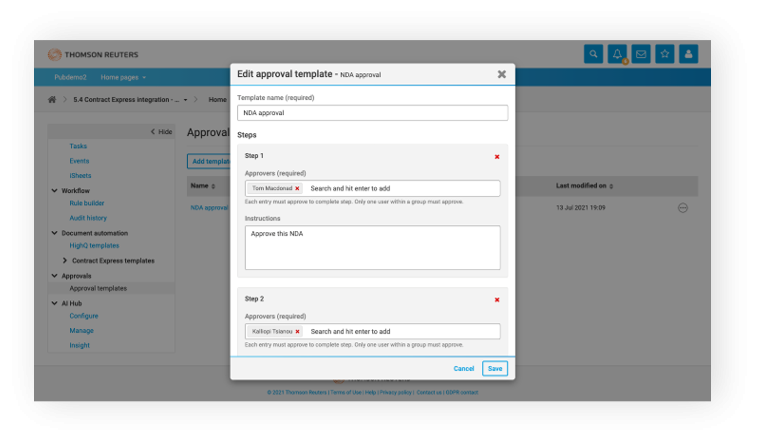The height and width of the screenshot is (442, 758).
Task: Collapse the Workflow sidebar section
Action: [x=54, y=190]
